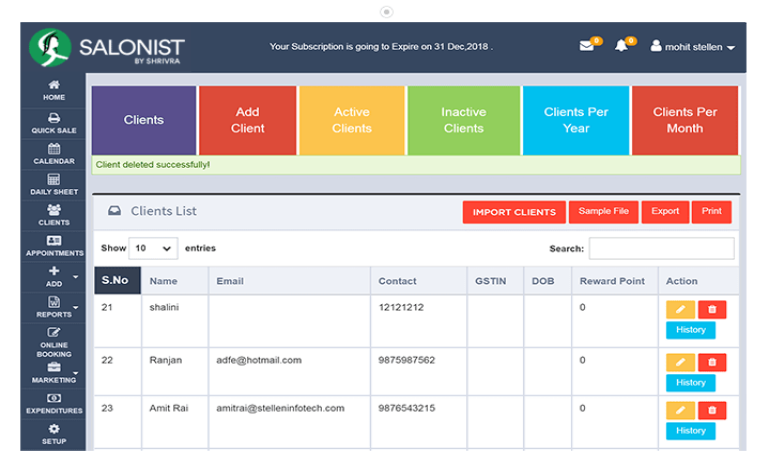The width and height of the screenshot is (770, 470).
Task: Click the Reports document icon in sidebar
Action: coord(54,302)
